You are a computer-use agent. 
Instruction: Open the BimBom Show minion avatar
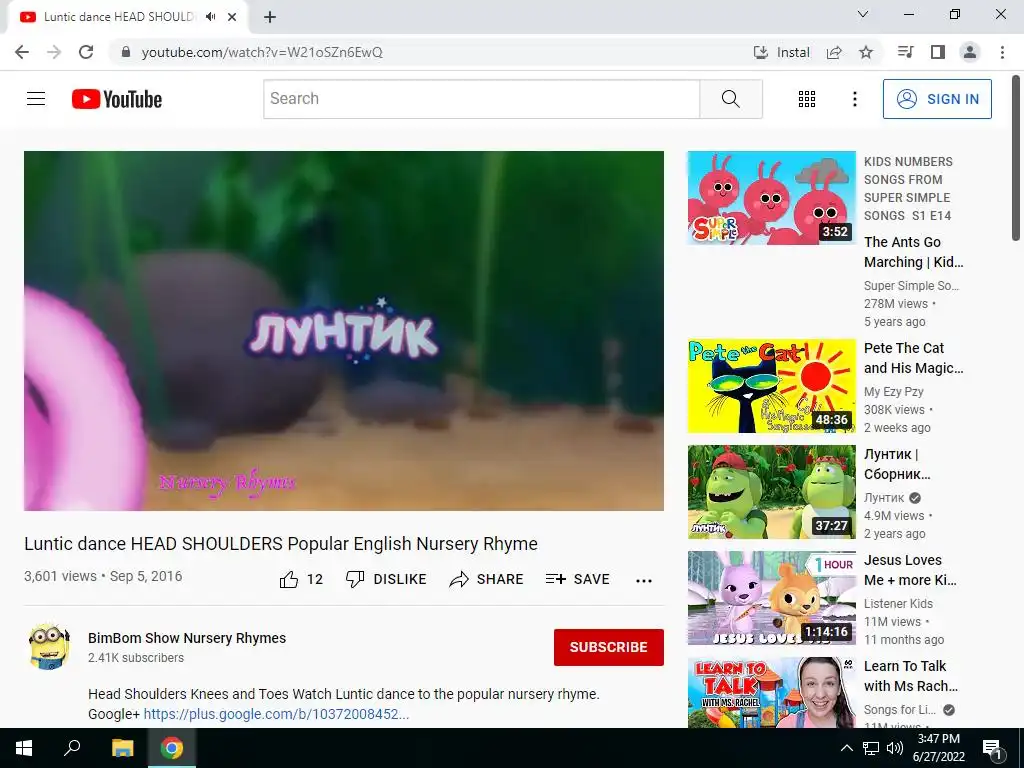click(50, 646)
